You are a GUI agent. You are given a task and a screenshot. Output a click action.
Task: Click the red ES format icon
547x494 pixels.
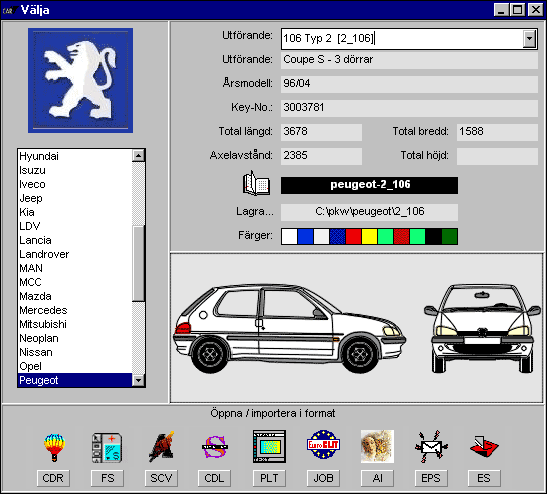point(484,446)
